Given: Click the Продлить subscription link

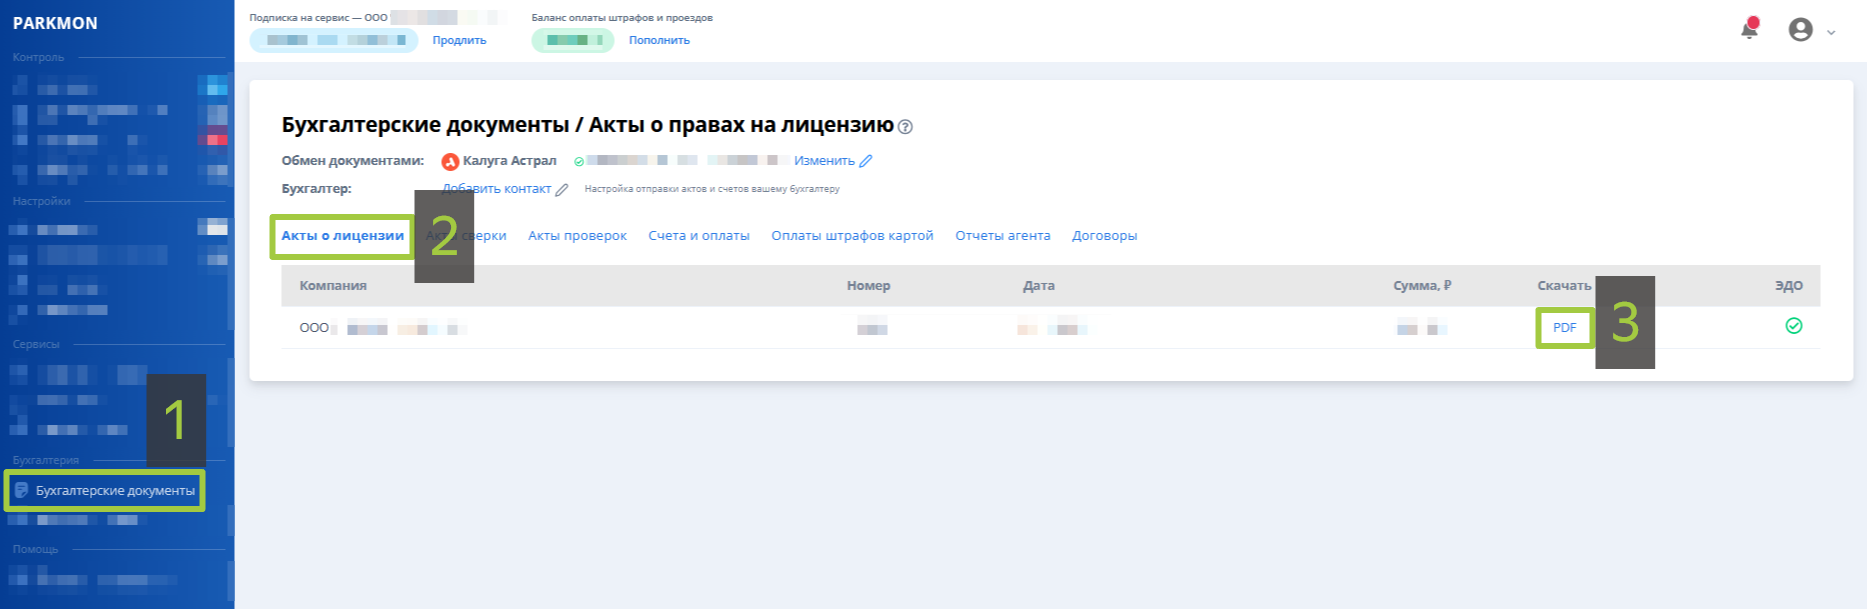Looking at the screenshot, I should click(x=459, y=41).
